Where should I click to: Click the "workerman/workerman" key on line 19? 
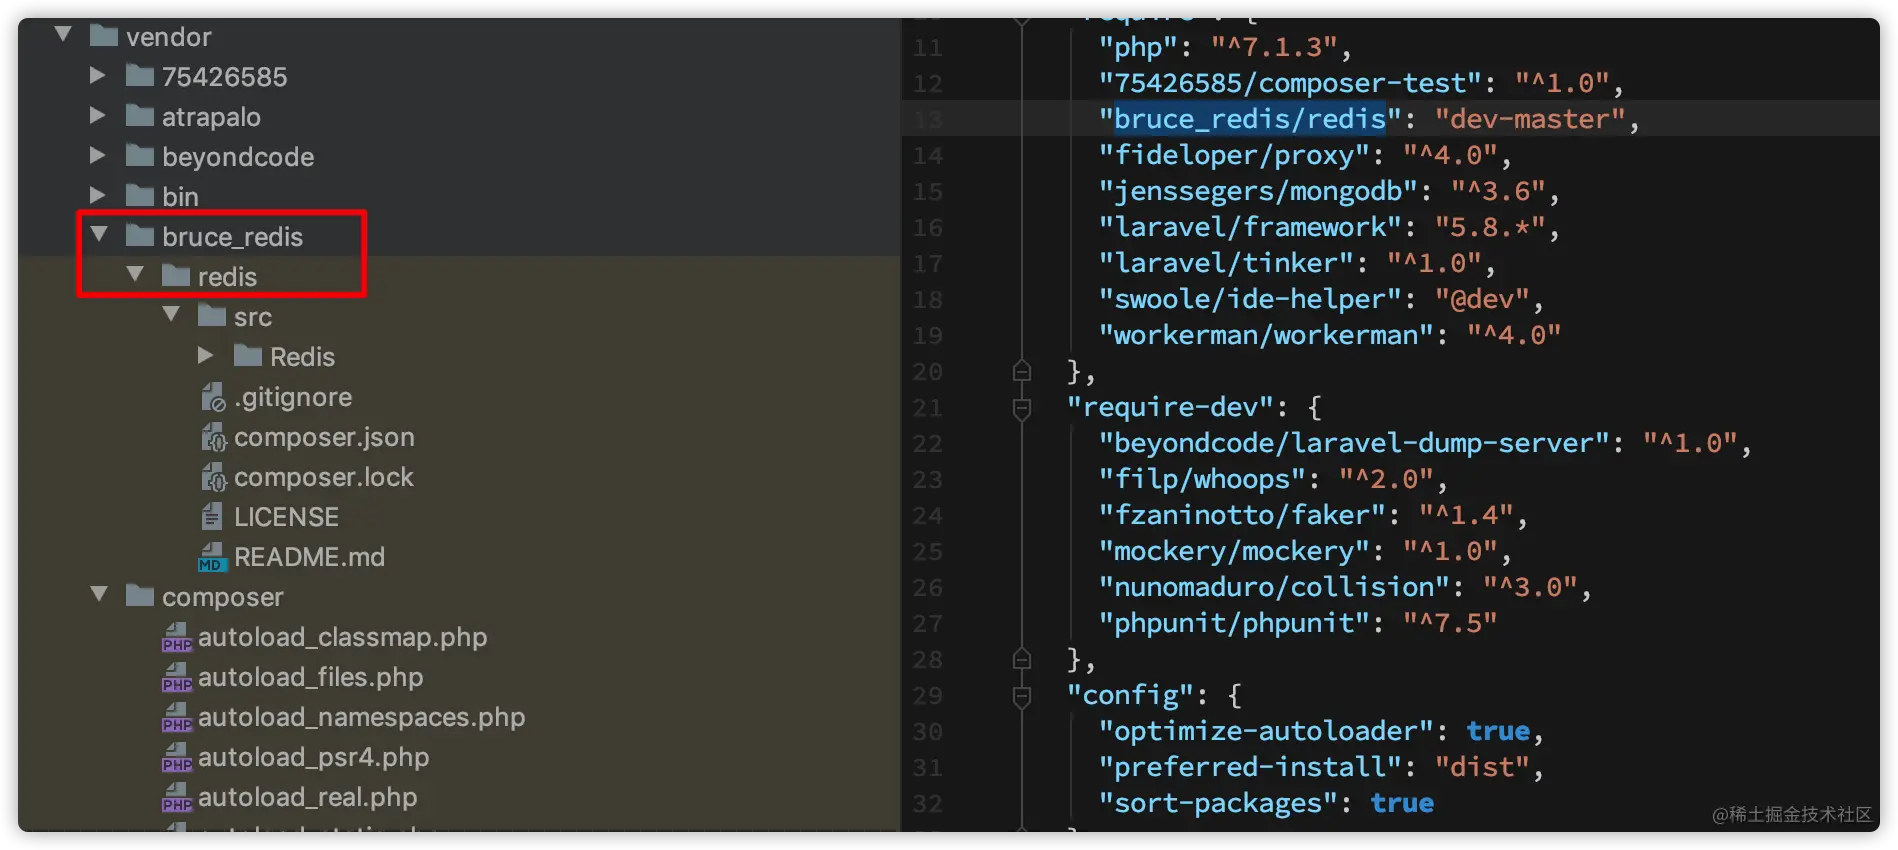click(1266, 335)
